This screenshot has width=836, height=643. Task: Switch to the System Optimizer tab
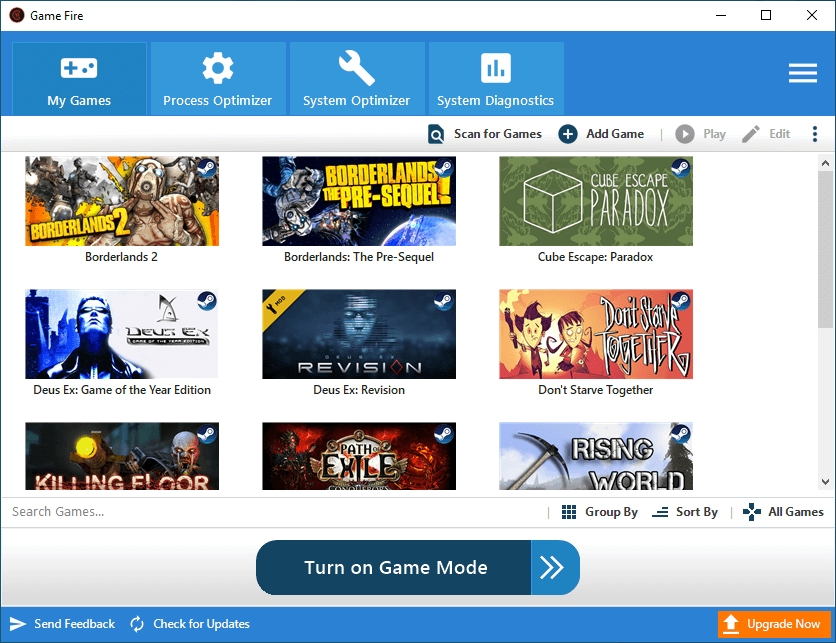click(357, 78)
